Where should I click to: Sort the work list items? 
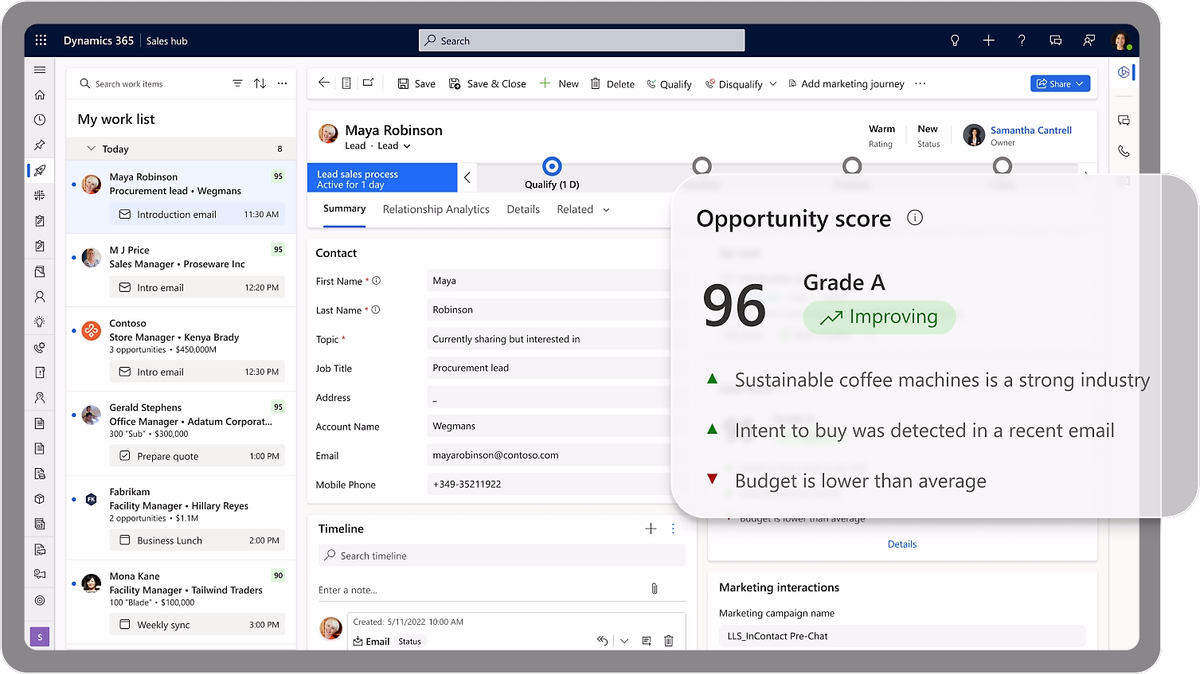click(260, 84)
